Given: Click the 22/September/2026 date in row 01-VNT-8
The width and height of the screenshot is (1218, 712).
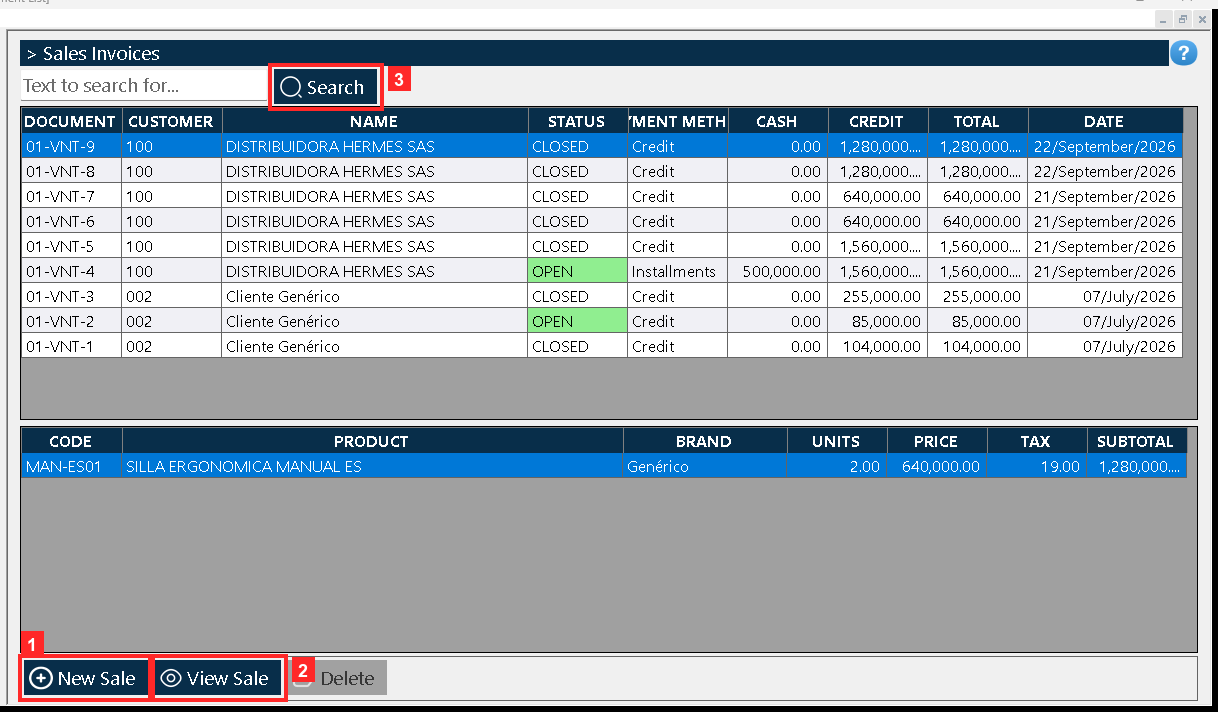Looking at the screenshot, I should (1104, 171).
